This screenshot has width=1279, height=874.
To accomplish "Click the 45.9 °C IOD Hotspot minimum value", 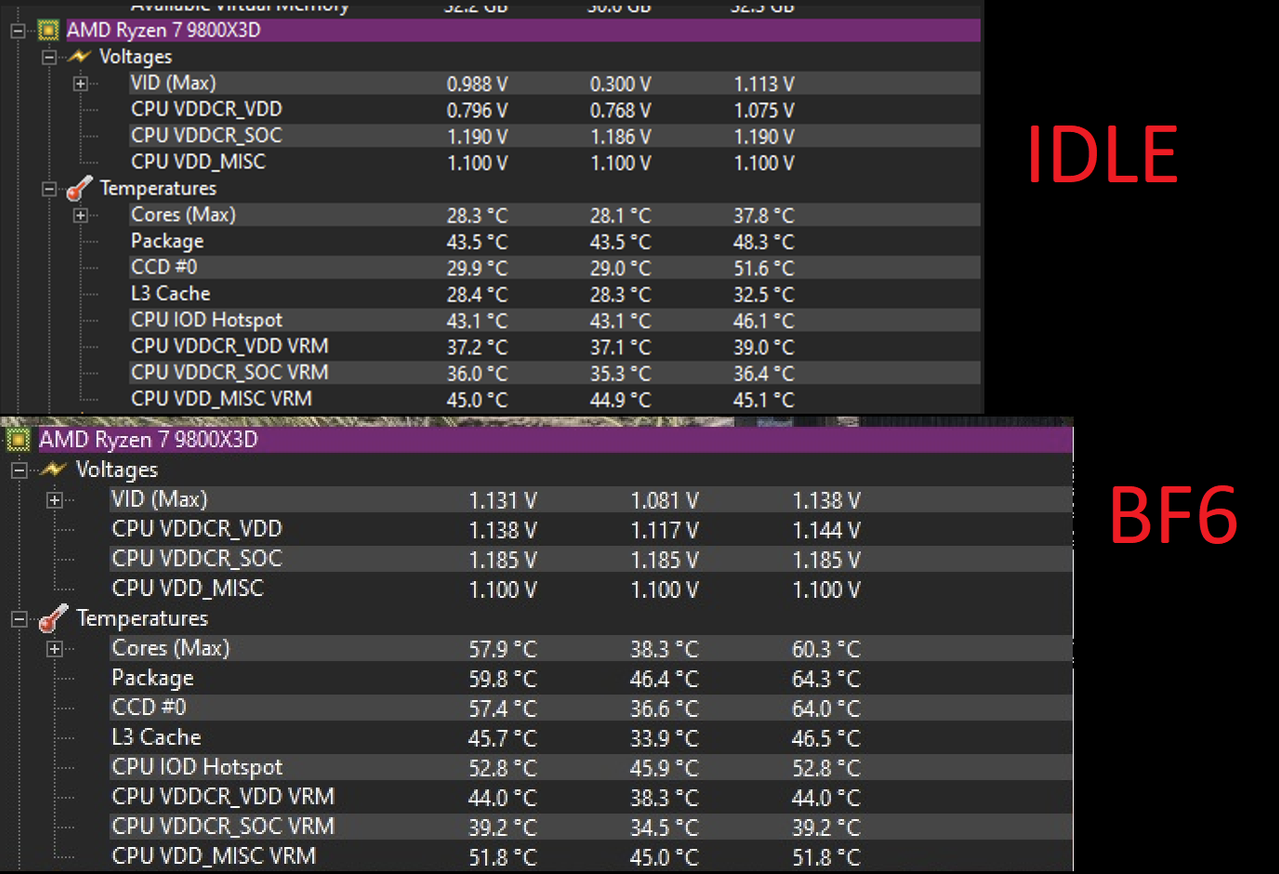I will click(x=664, y=769).
